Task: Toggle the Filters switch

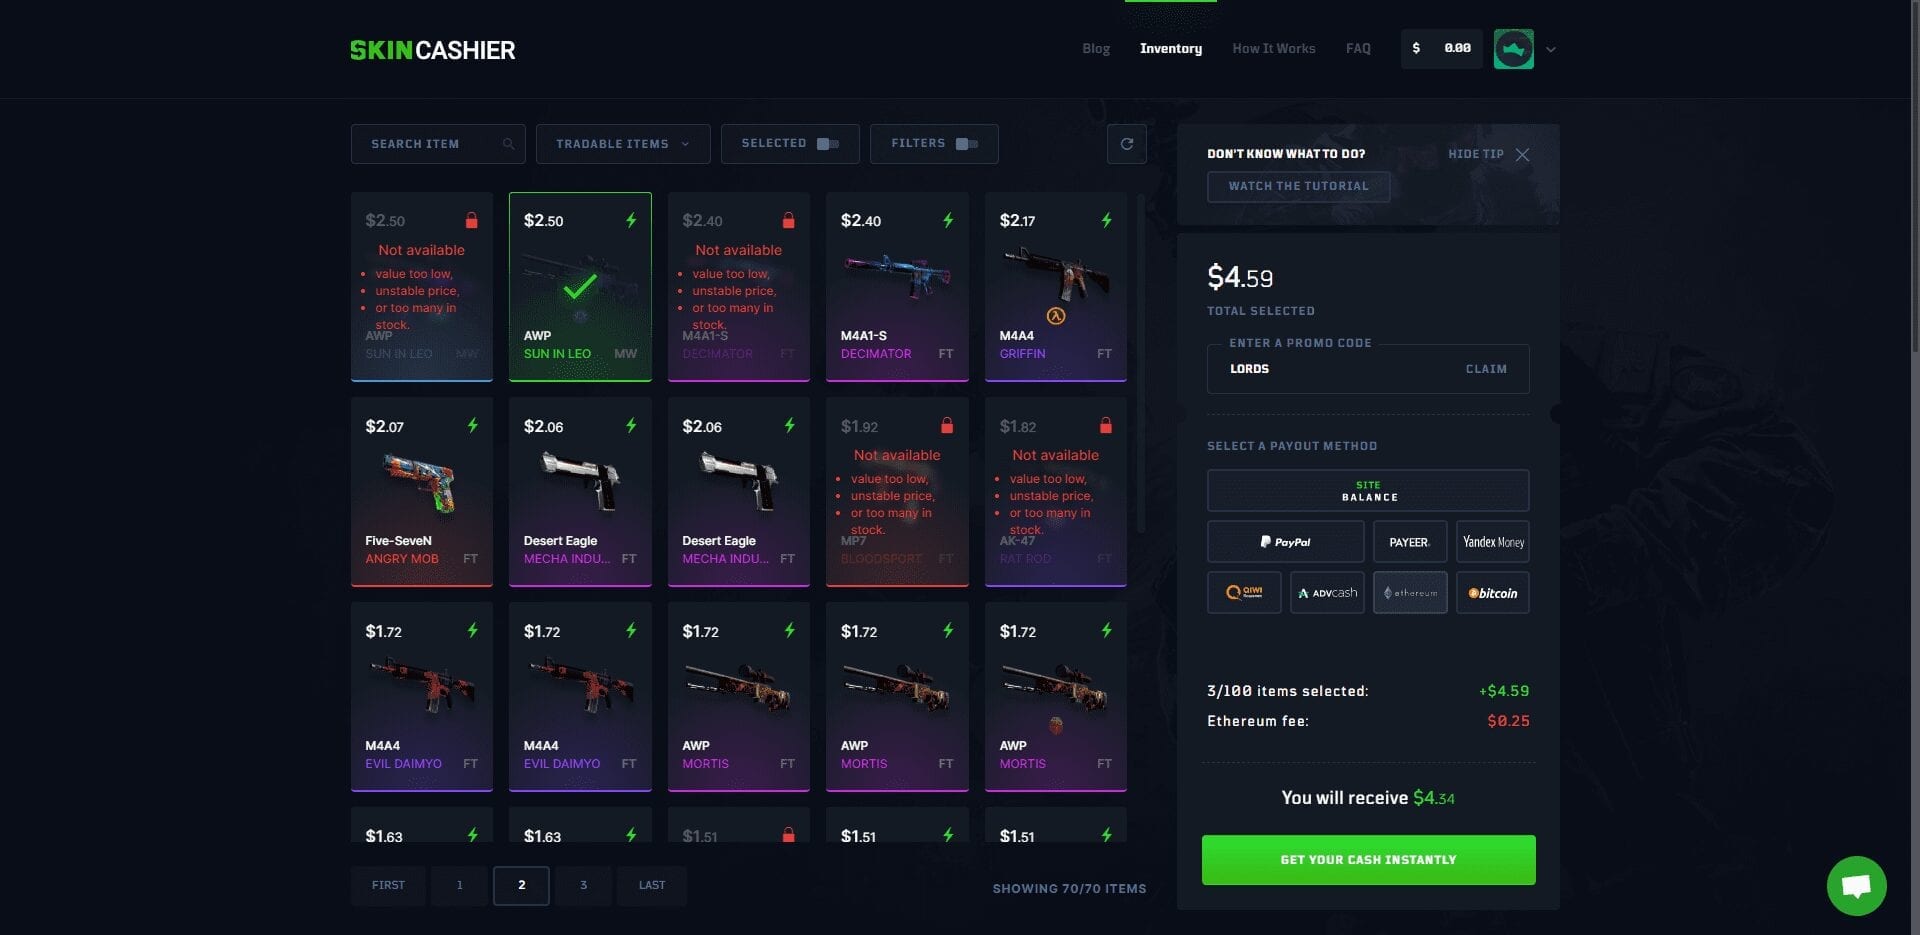Action: [x=967, y=144]
